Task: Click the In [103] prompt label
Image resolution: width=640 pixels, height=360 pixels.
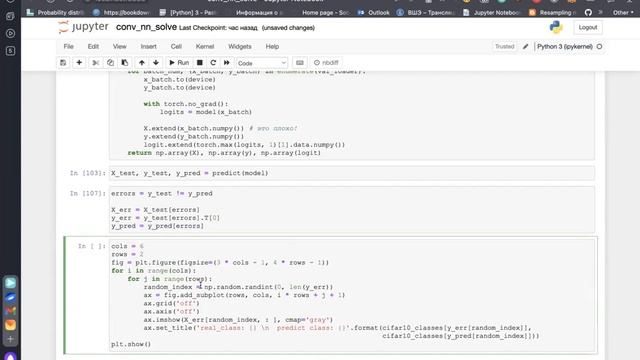Action: (87, 173)
